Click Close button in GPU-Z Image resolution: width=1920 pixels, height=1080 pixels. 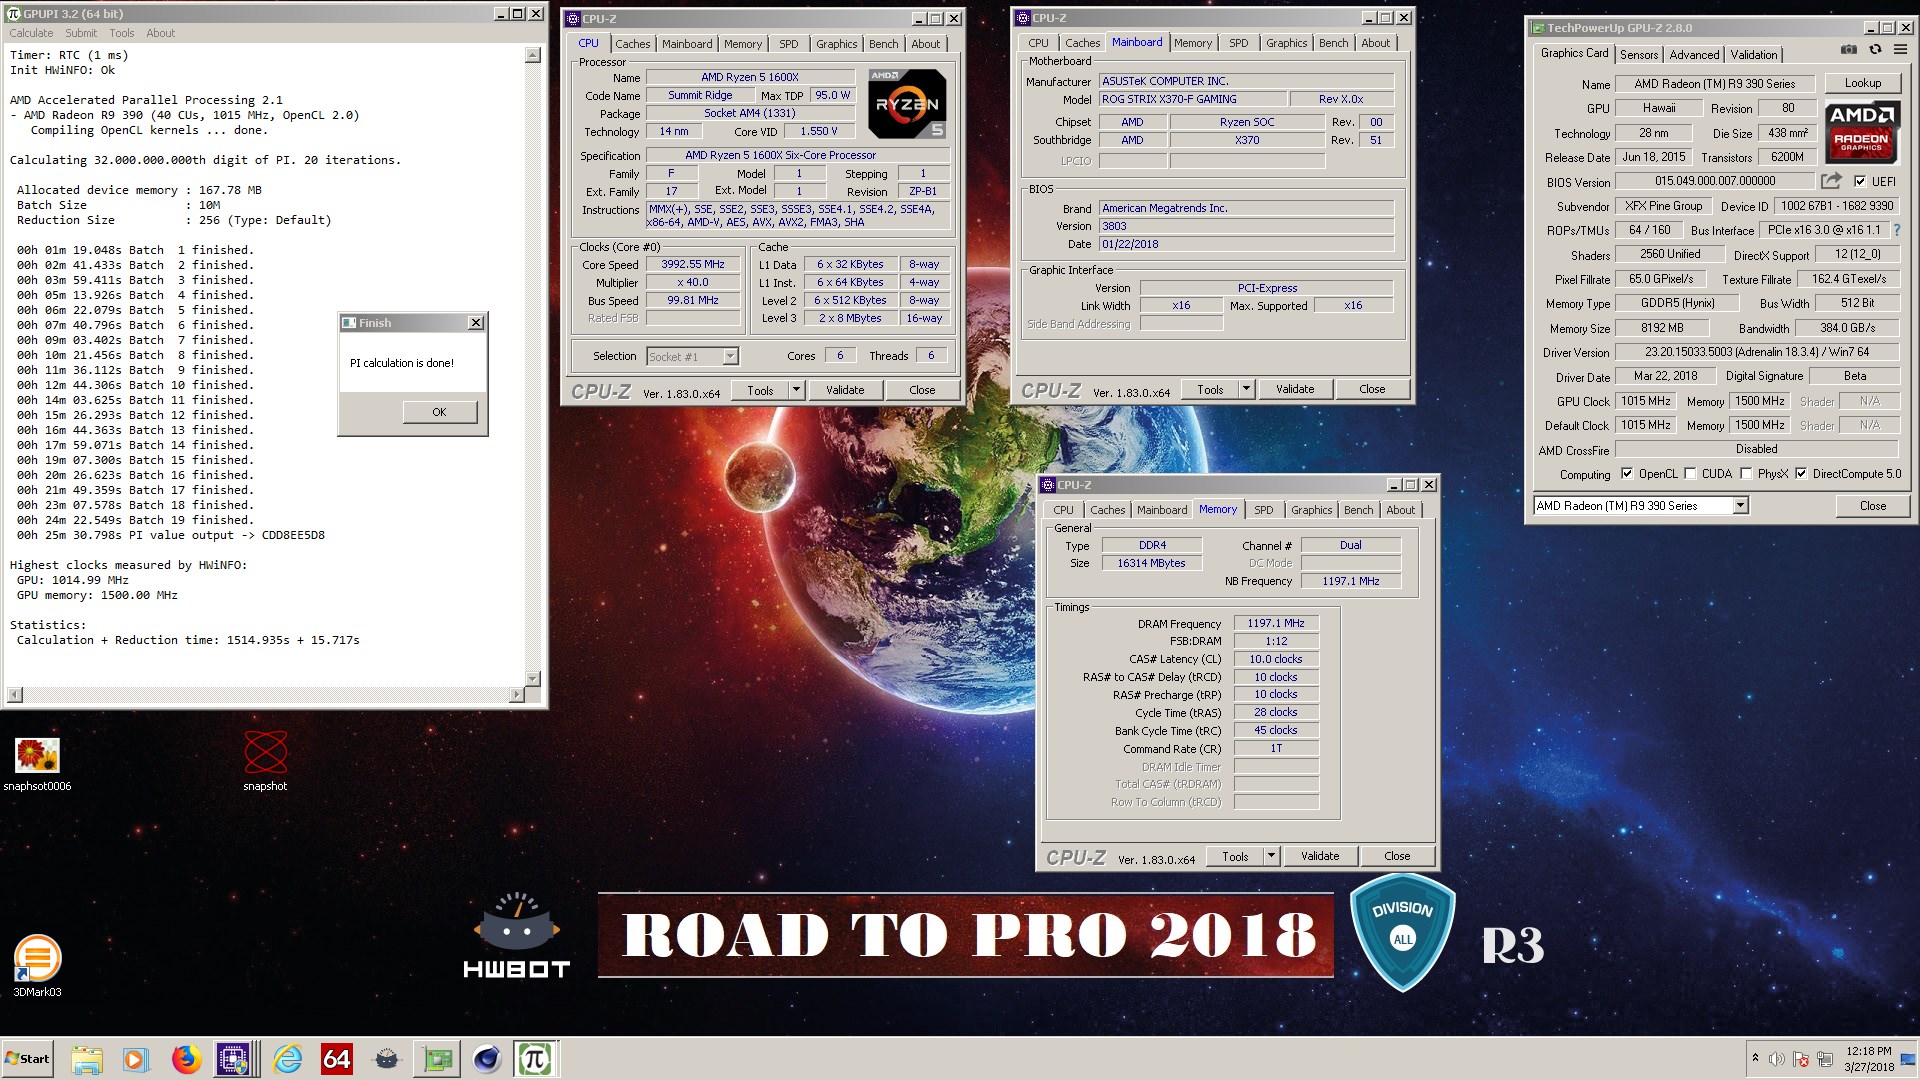click(1872, 506)
